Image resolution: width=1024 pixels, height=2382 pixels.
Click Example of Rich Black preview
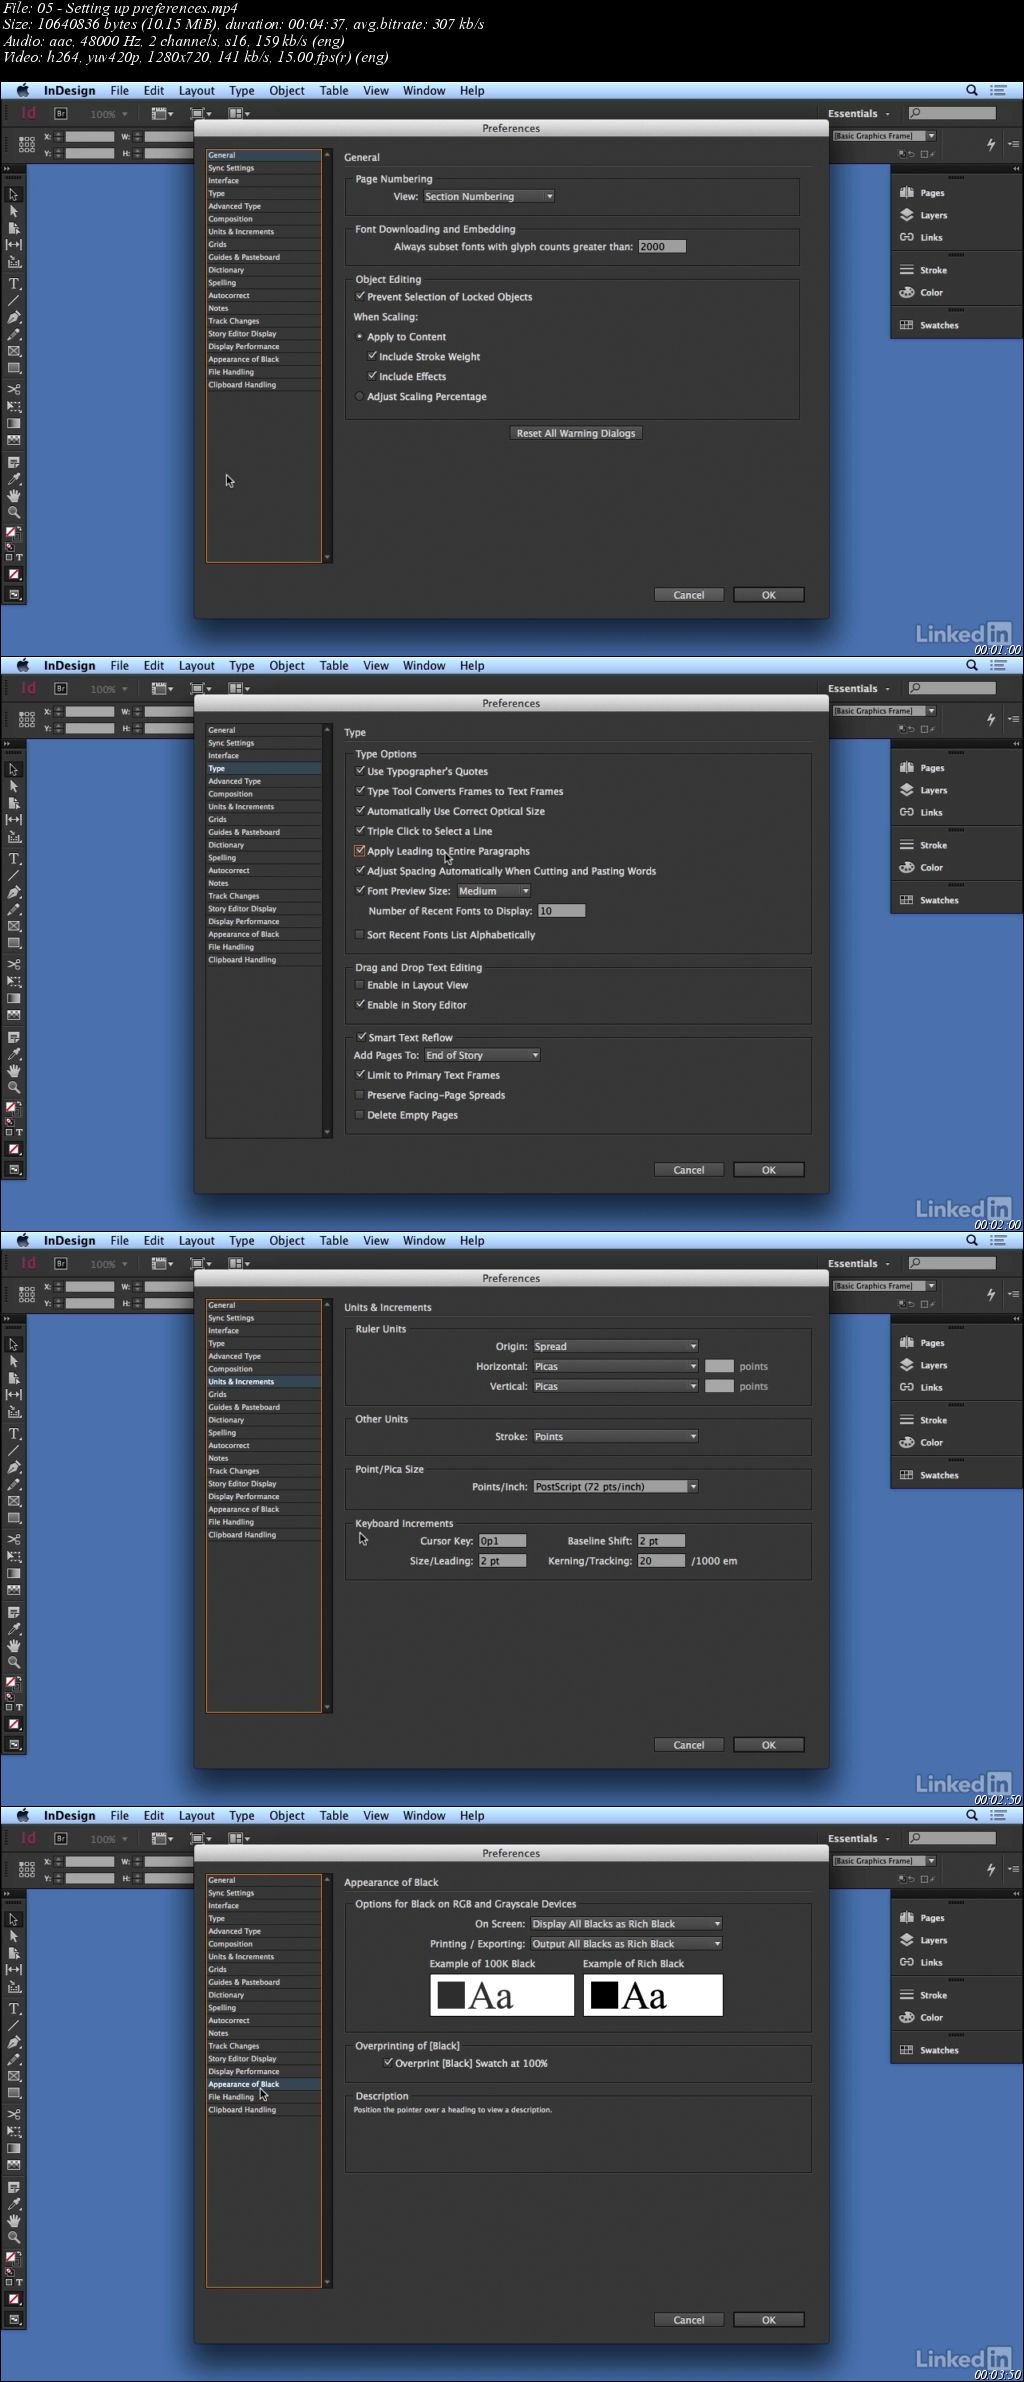653,1995
